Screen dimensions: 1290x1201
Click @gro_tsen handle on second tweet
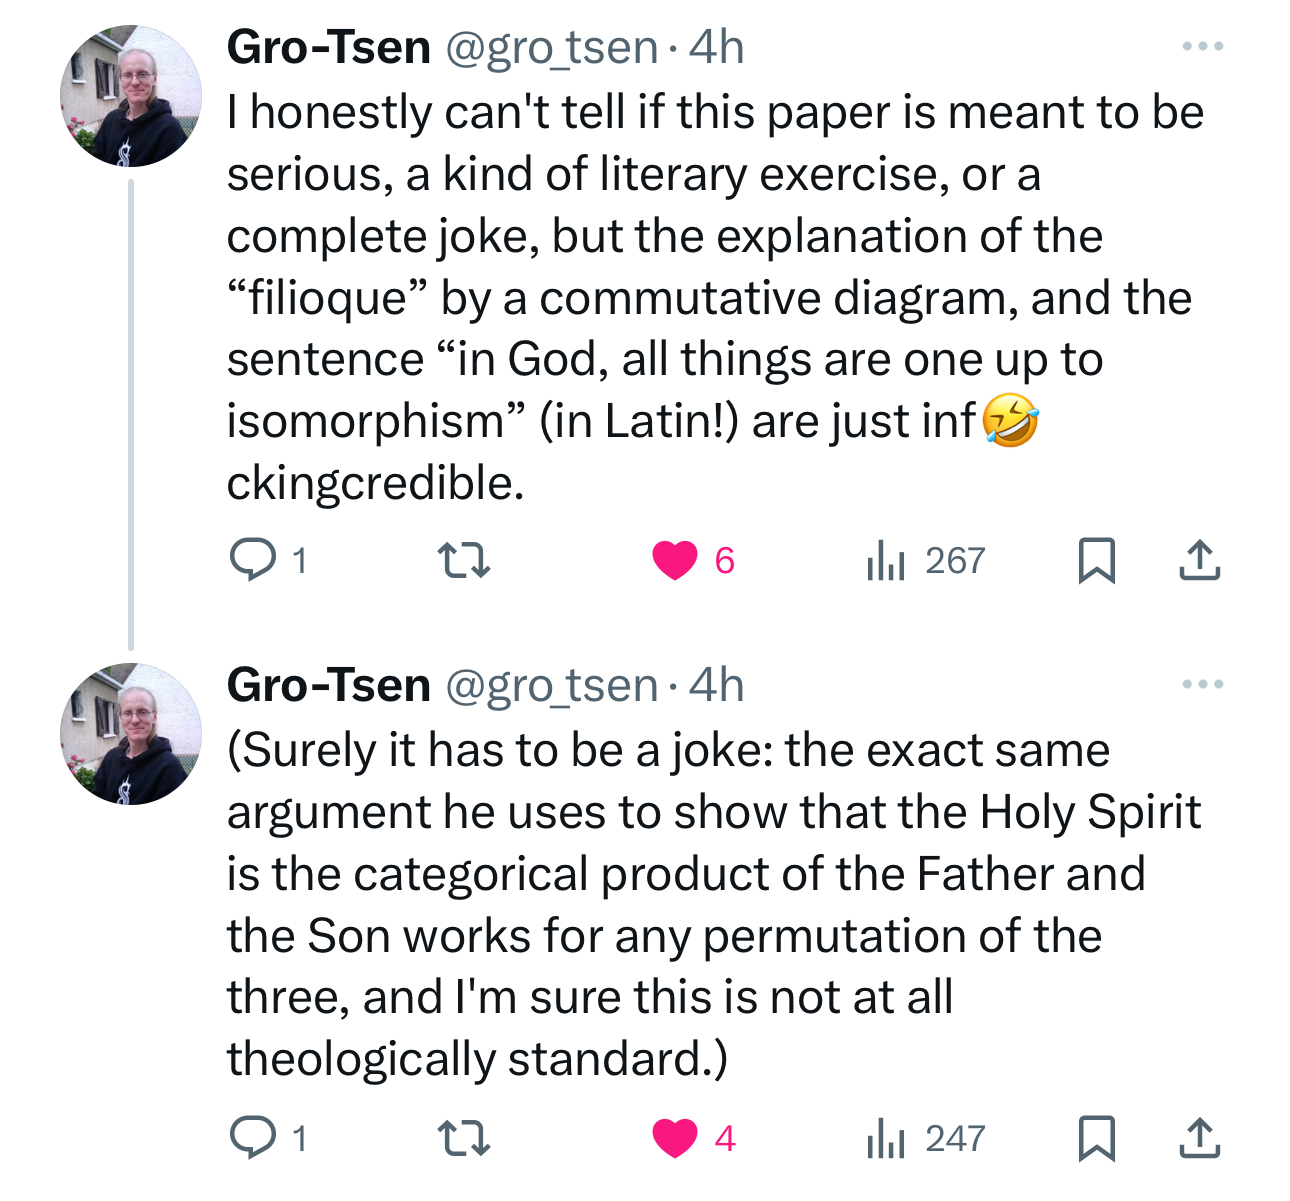point(550,686)
